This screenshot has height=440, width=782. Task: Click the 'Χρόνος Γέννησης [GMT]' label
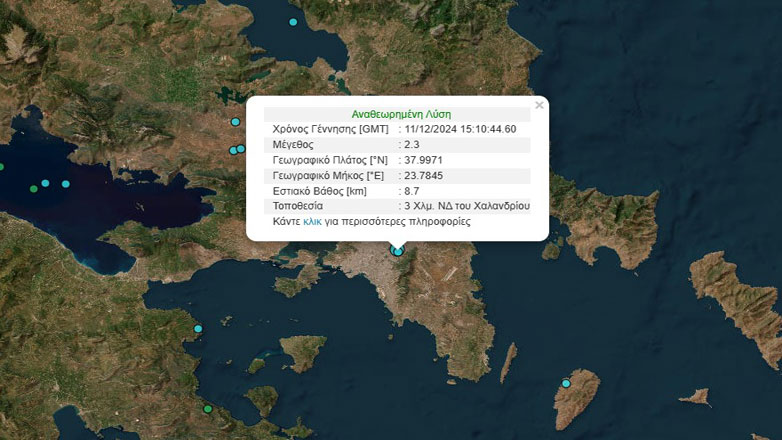330,129
